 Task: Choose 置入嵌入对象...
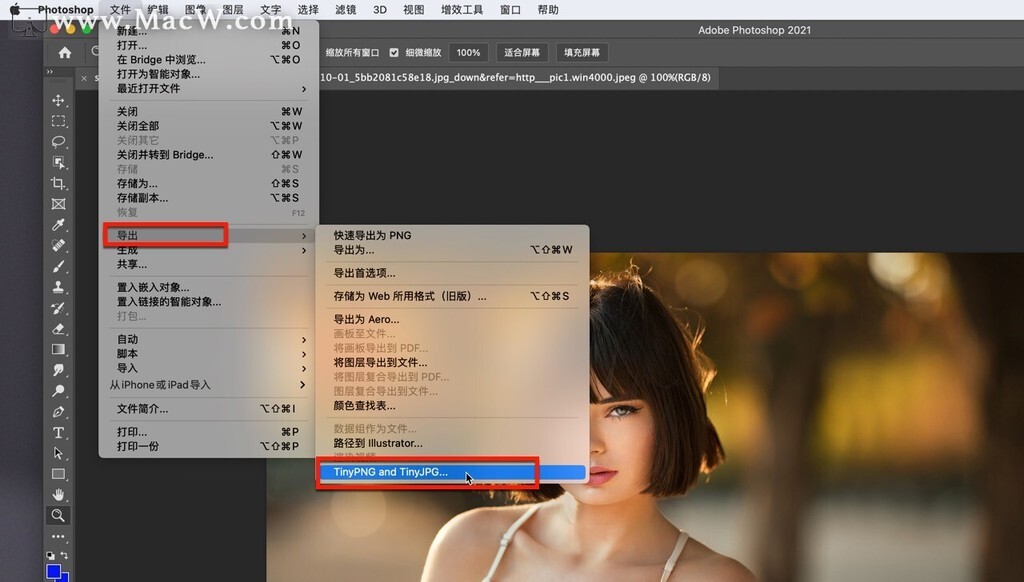point(209,287)
